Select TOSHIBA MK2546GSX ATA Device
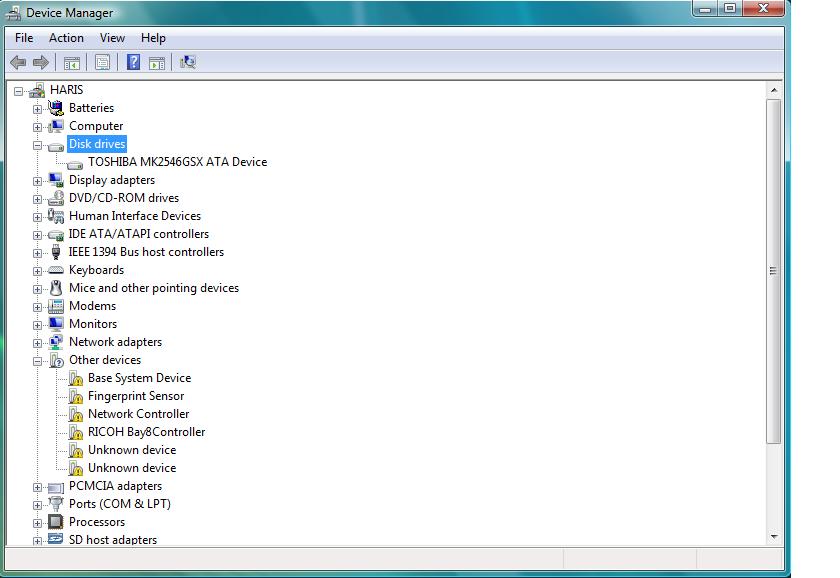This screenshot has height=578, width=840. tap(177, 162)
